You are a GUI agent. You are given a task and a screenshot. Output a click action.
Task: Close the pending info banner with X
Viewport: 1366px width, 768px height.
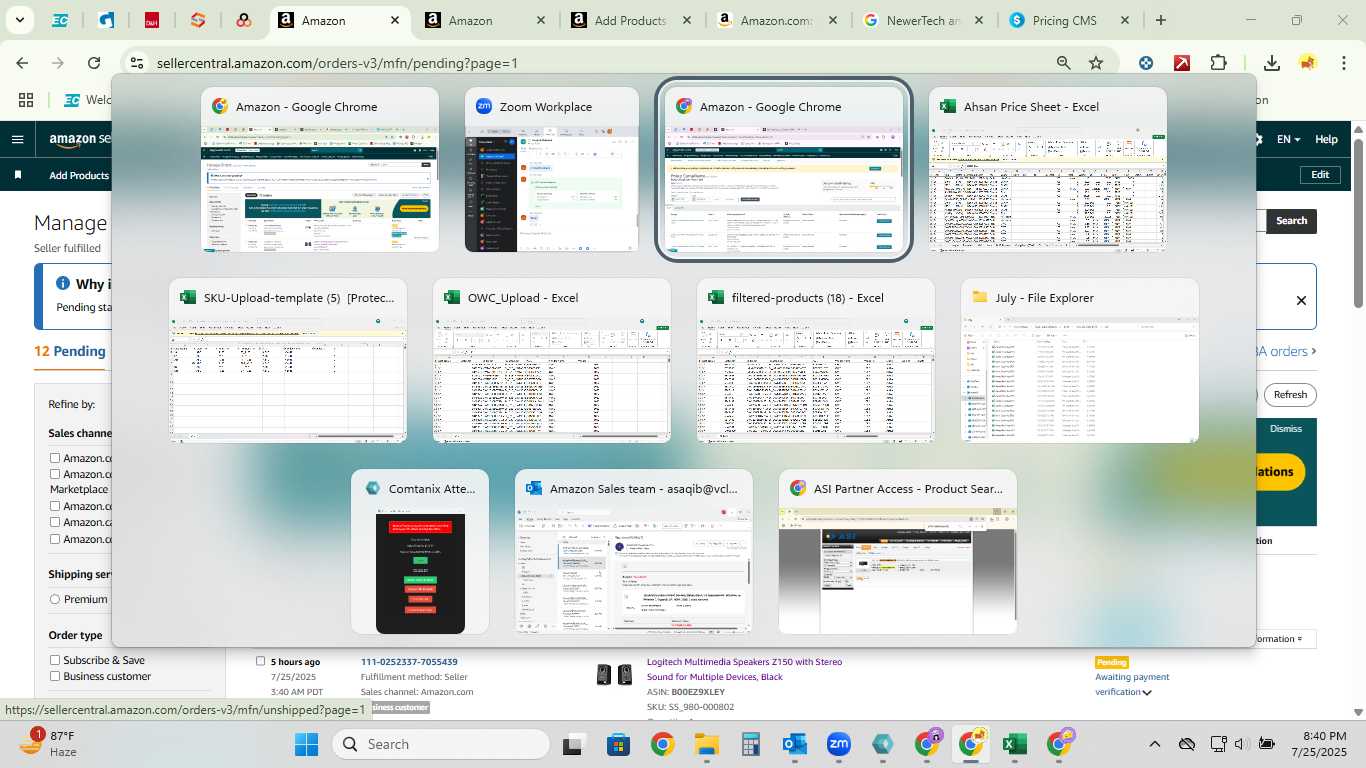coord(1301,300)
